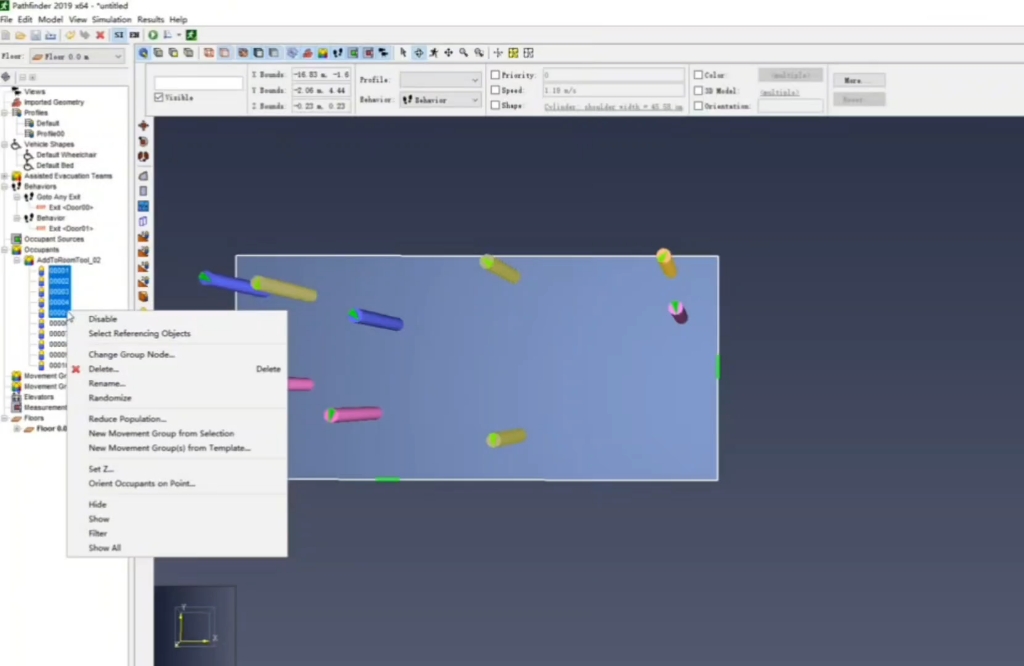Screen dimensions: 1024x666
Task: Toggle the show occupants icon
Action: click(323, 53)
